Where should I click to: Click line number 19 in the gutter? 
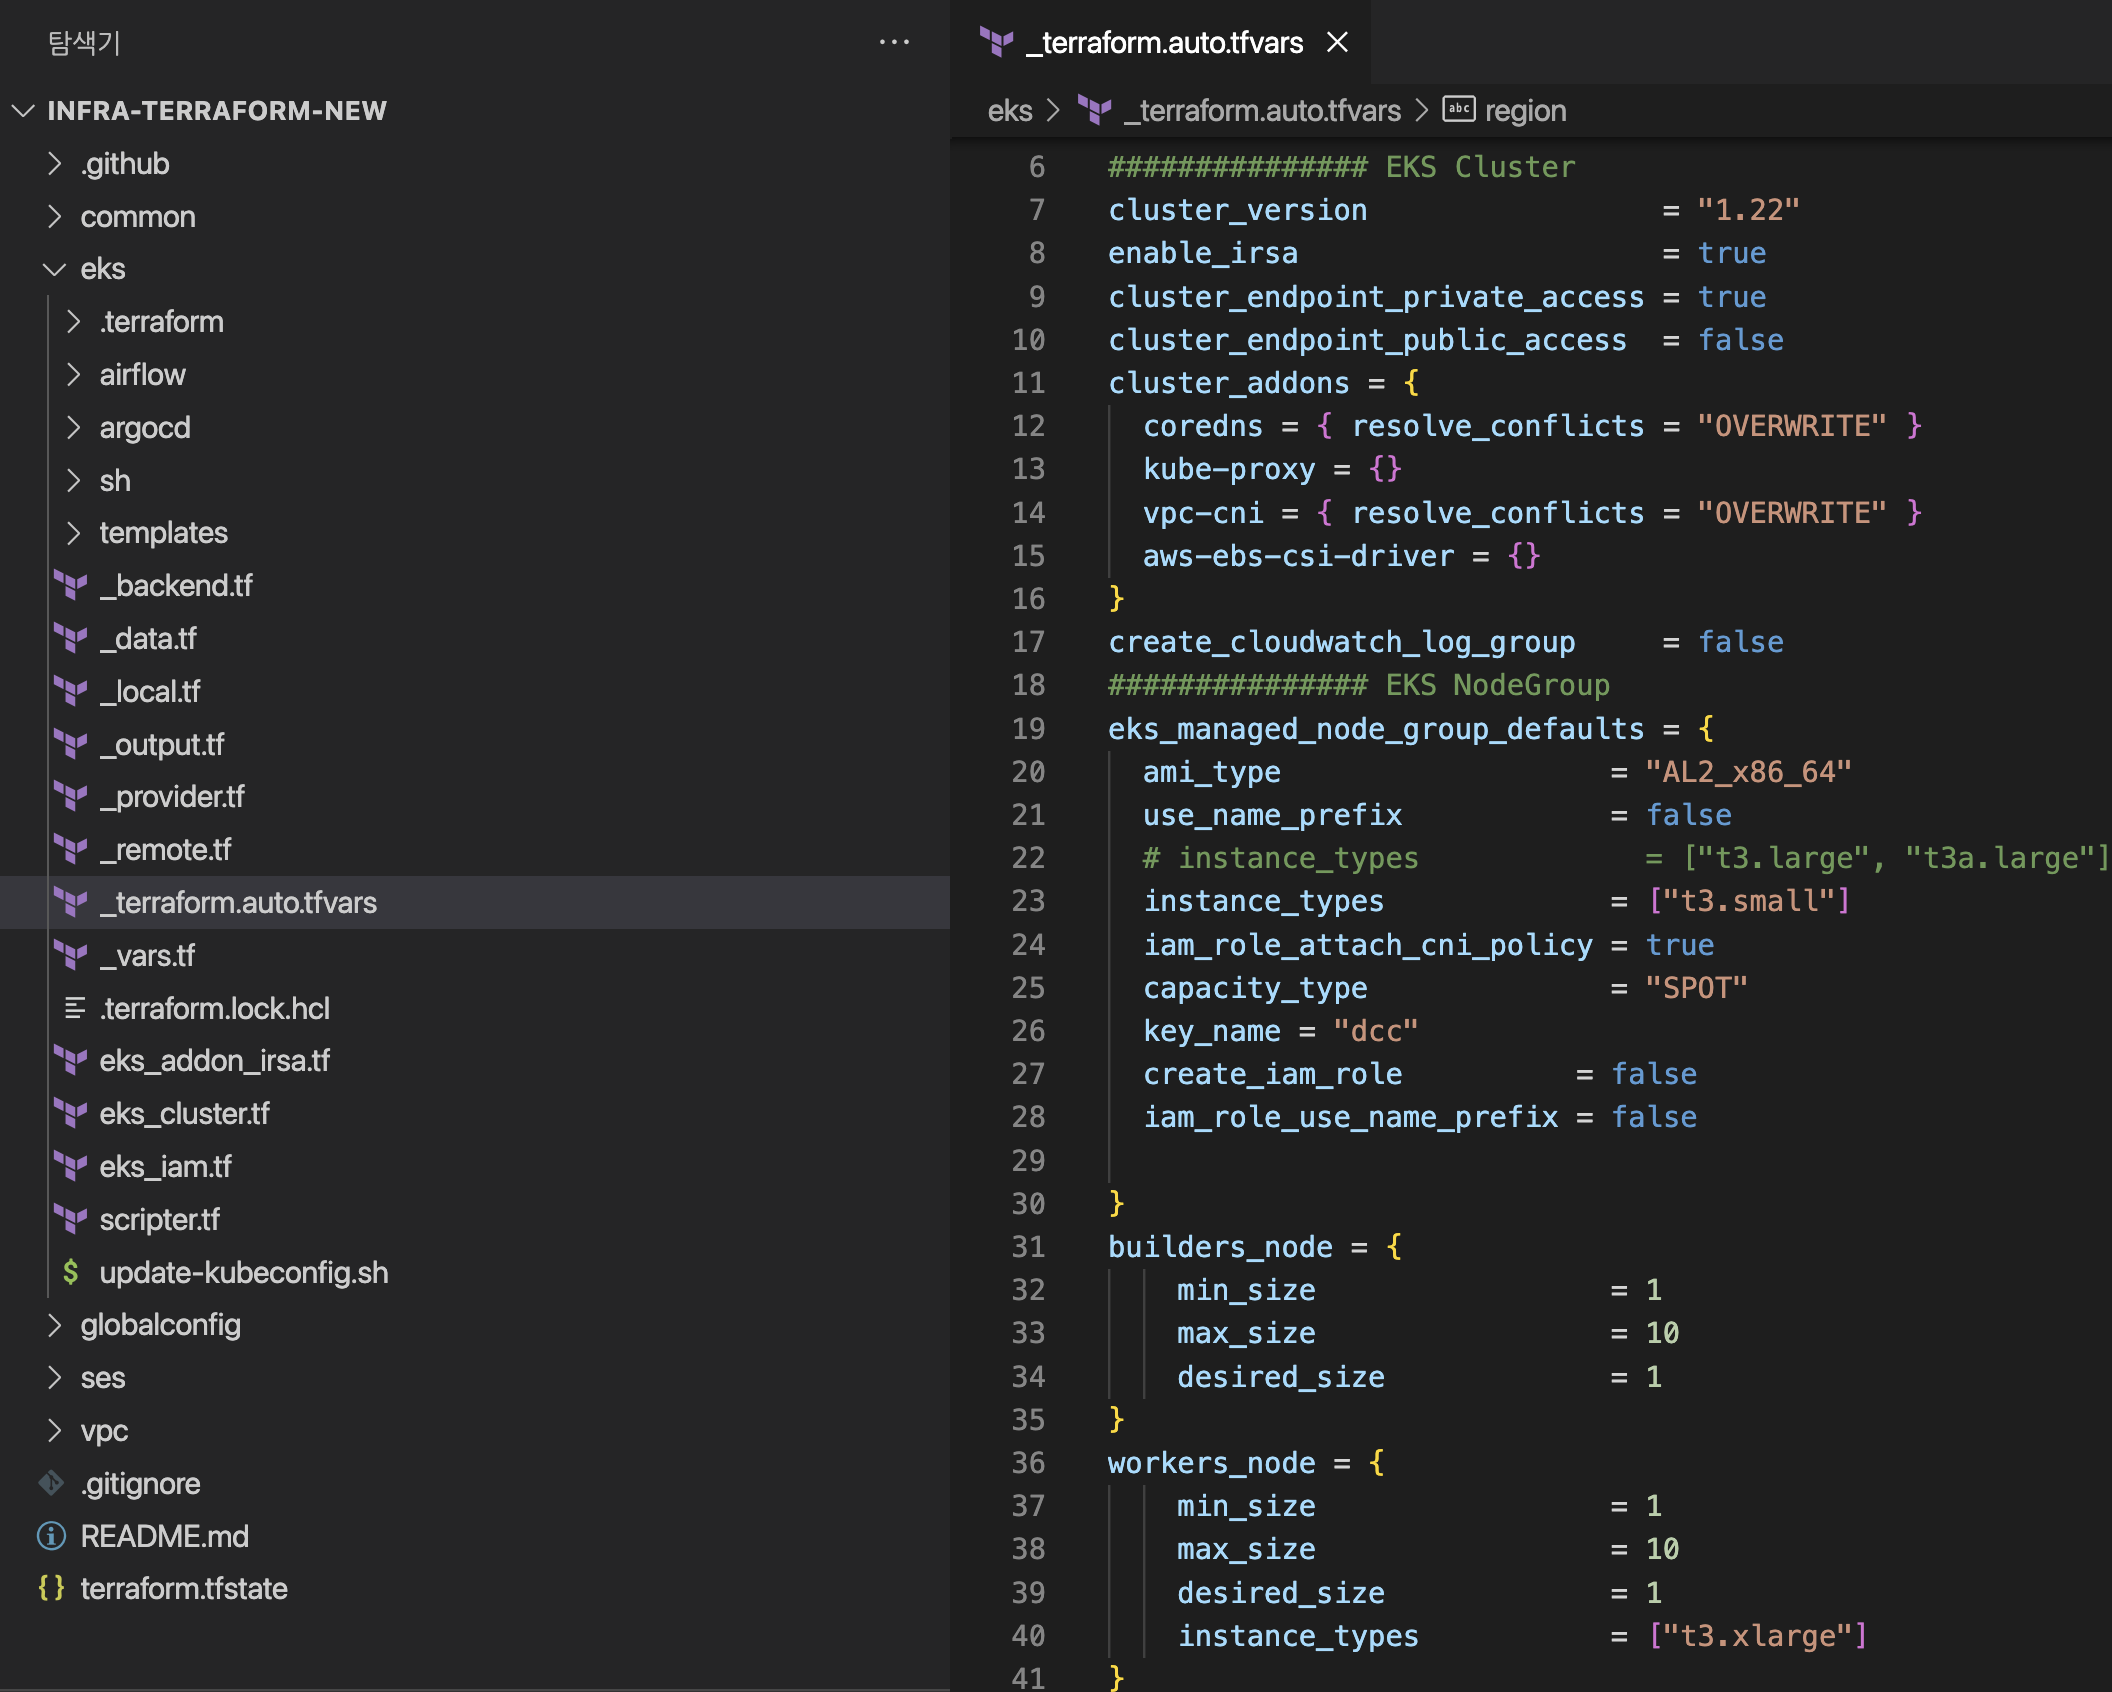pos(1028,728)
